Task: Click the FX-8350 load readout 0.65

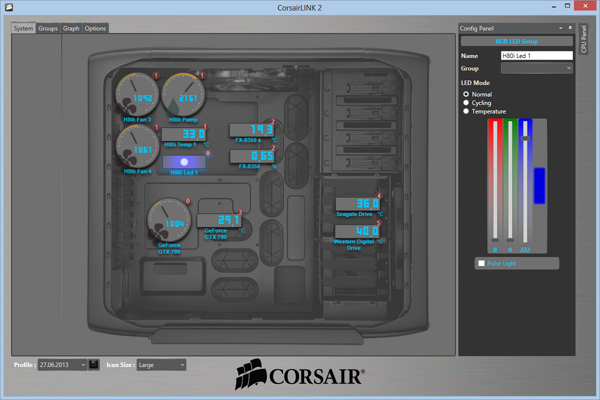Action: point(251,155)
